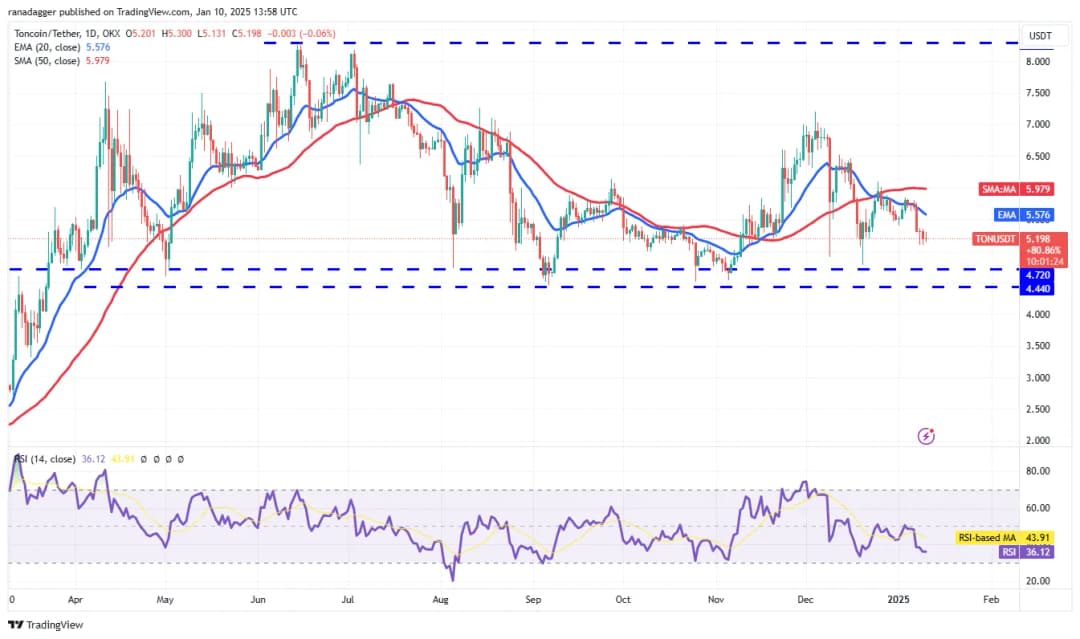
Task: Click the Aug label on time axis
Action: (x=442, y=598)
